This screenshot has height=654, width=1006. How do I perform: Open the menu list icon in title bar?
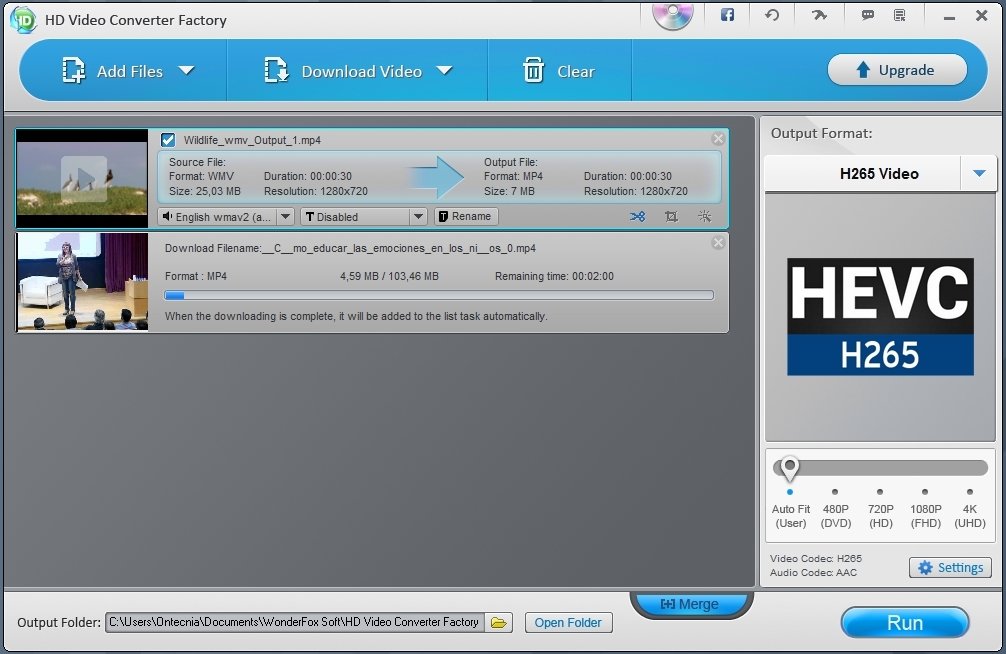click(899, 15)
